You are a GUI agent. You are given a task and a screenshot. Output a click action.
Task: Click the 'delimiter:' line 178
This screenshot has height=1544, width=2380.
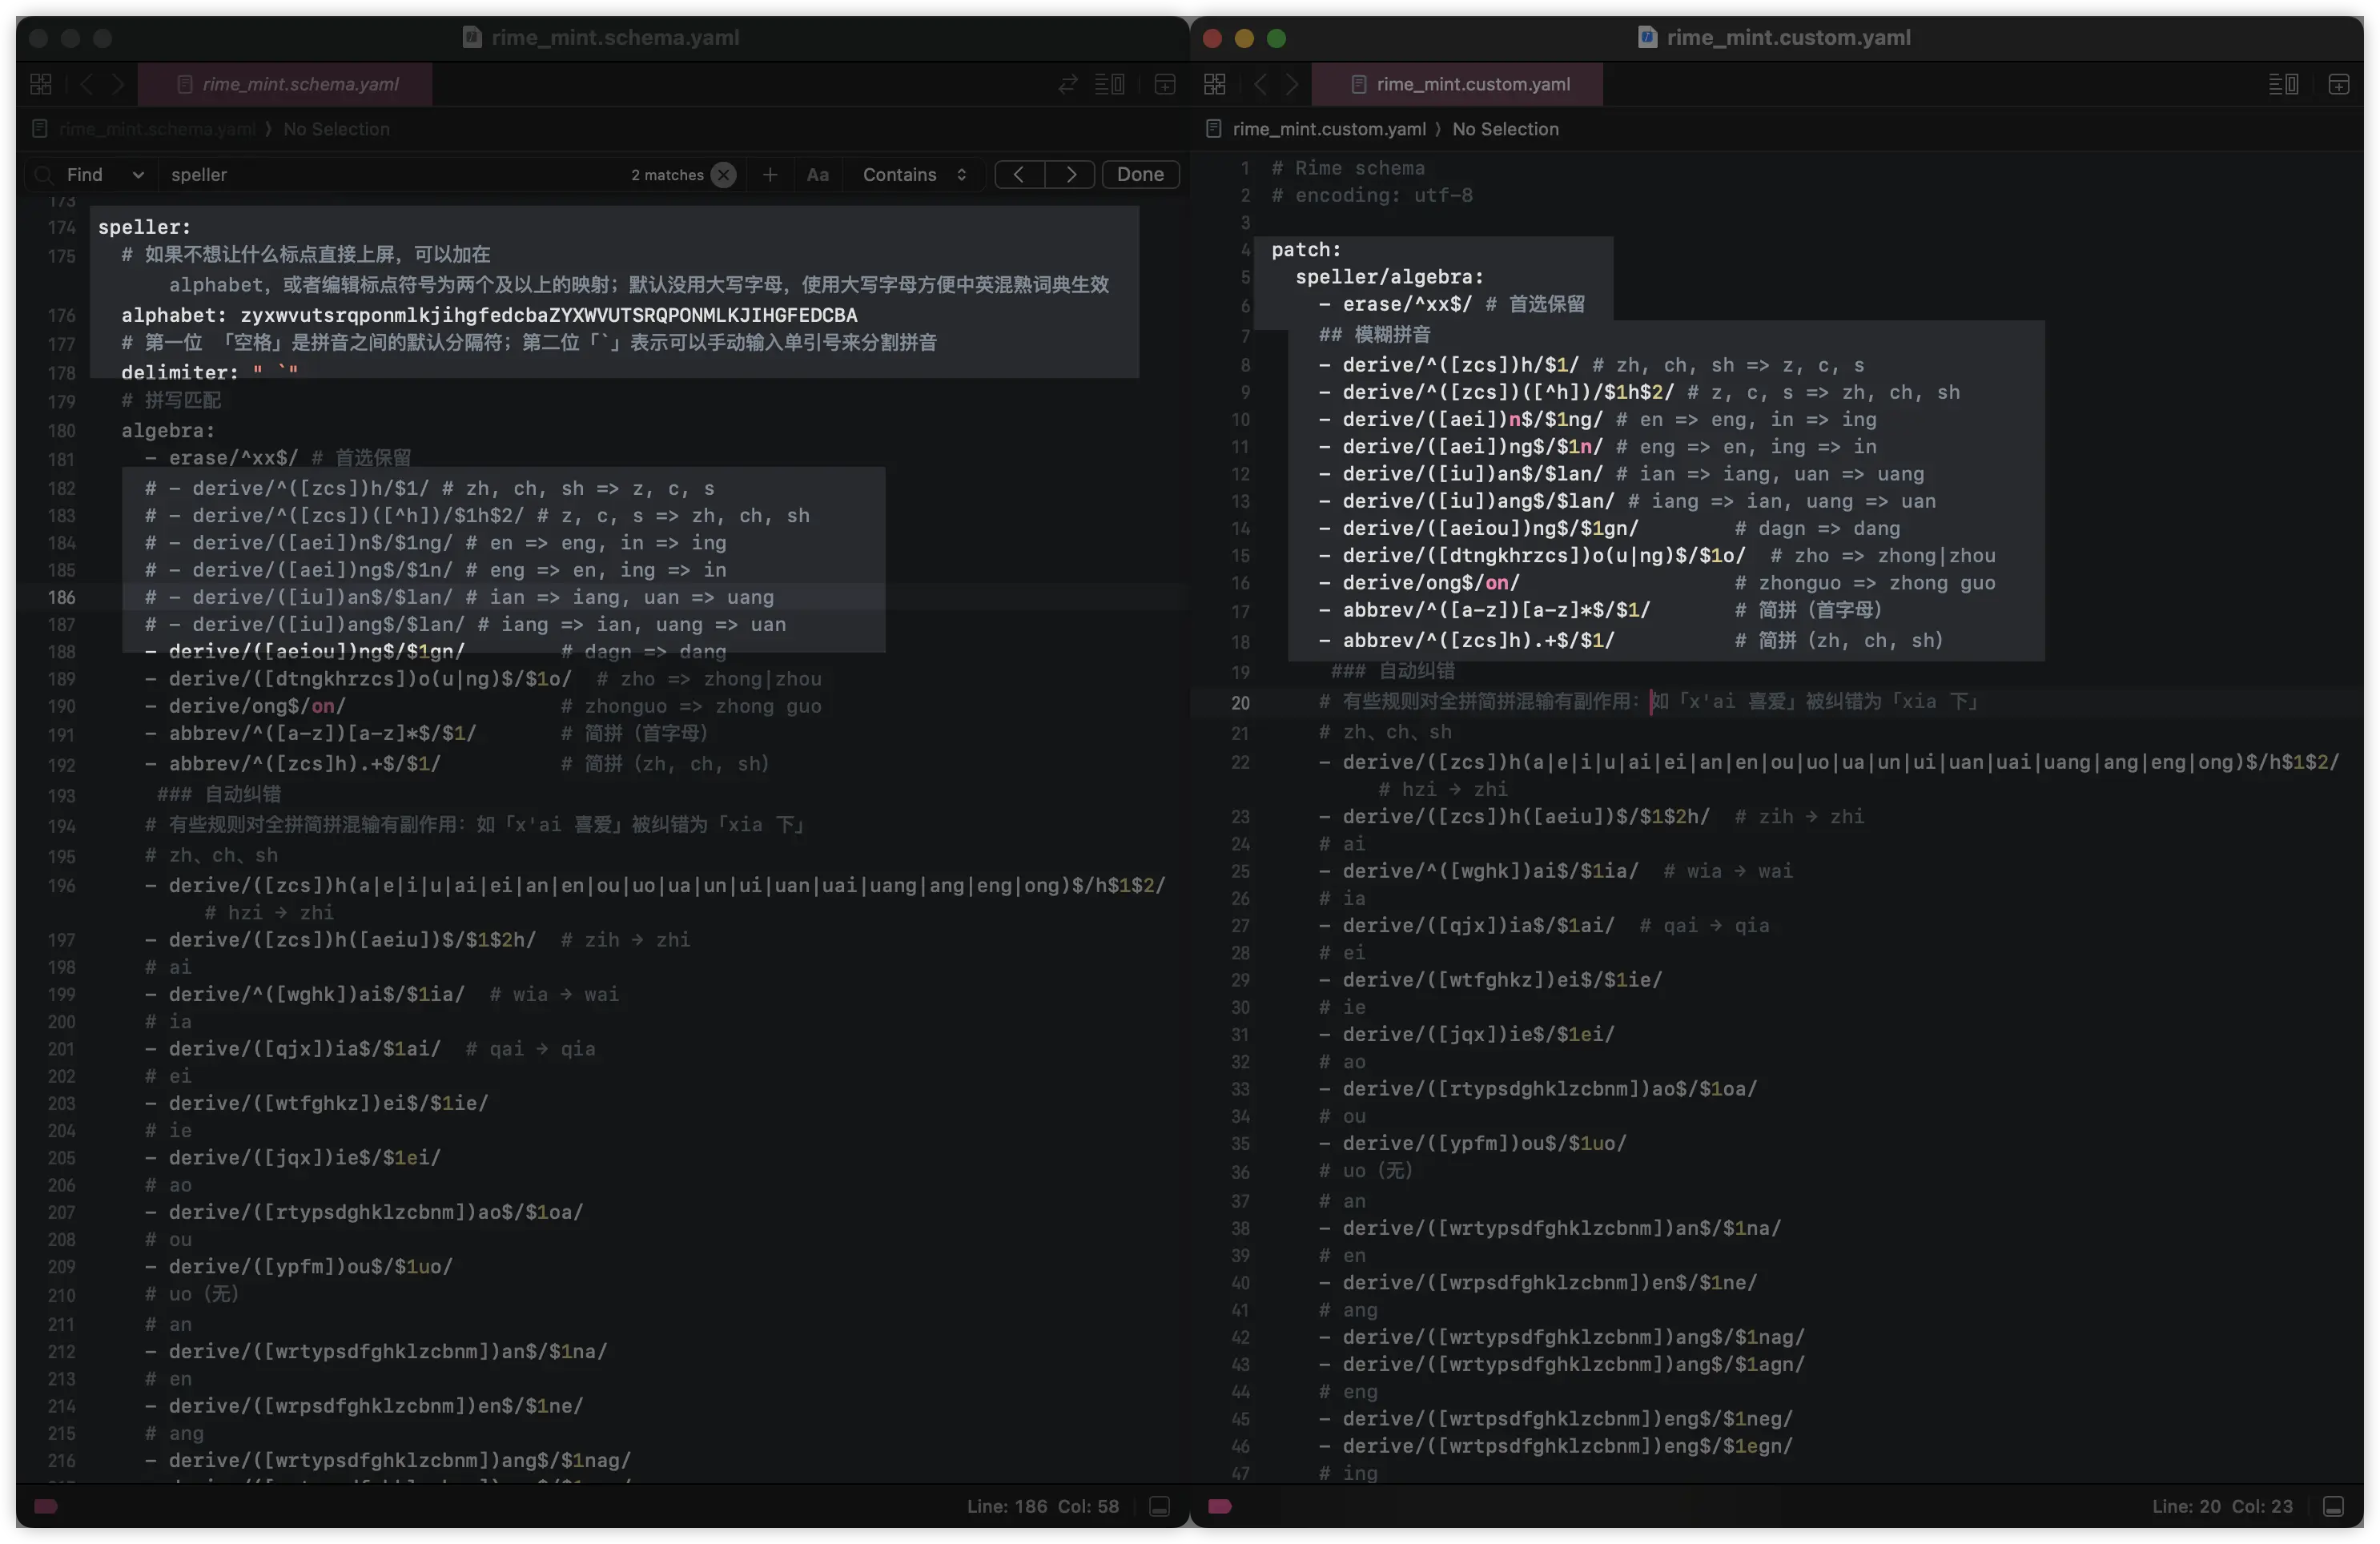tap(210, 372)
